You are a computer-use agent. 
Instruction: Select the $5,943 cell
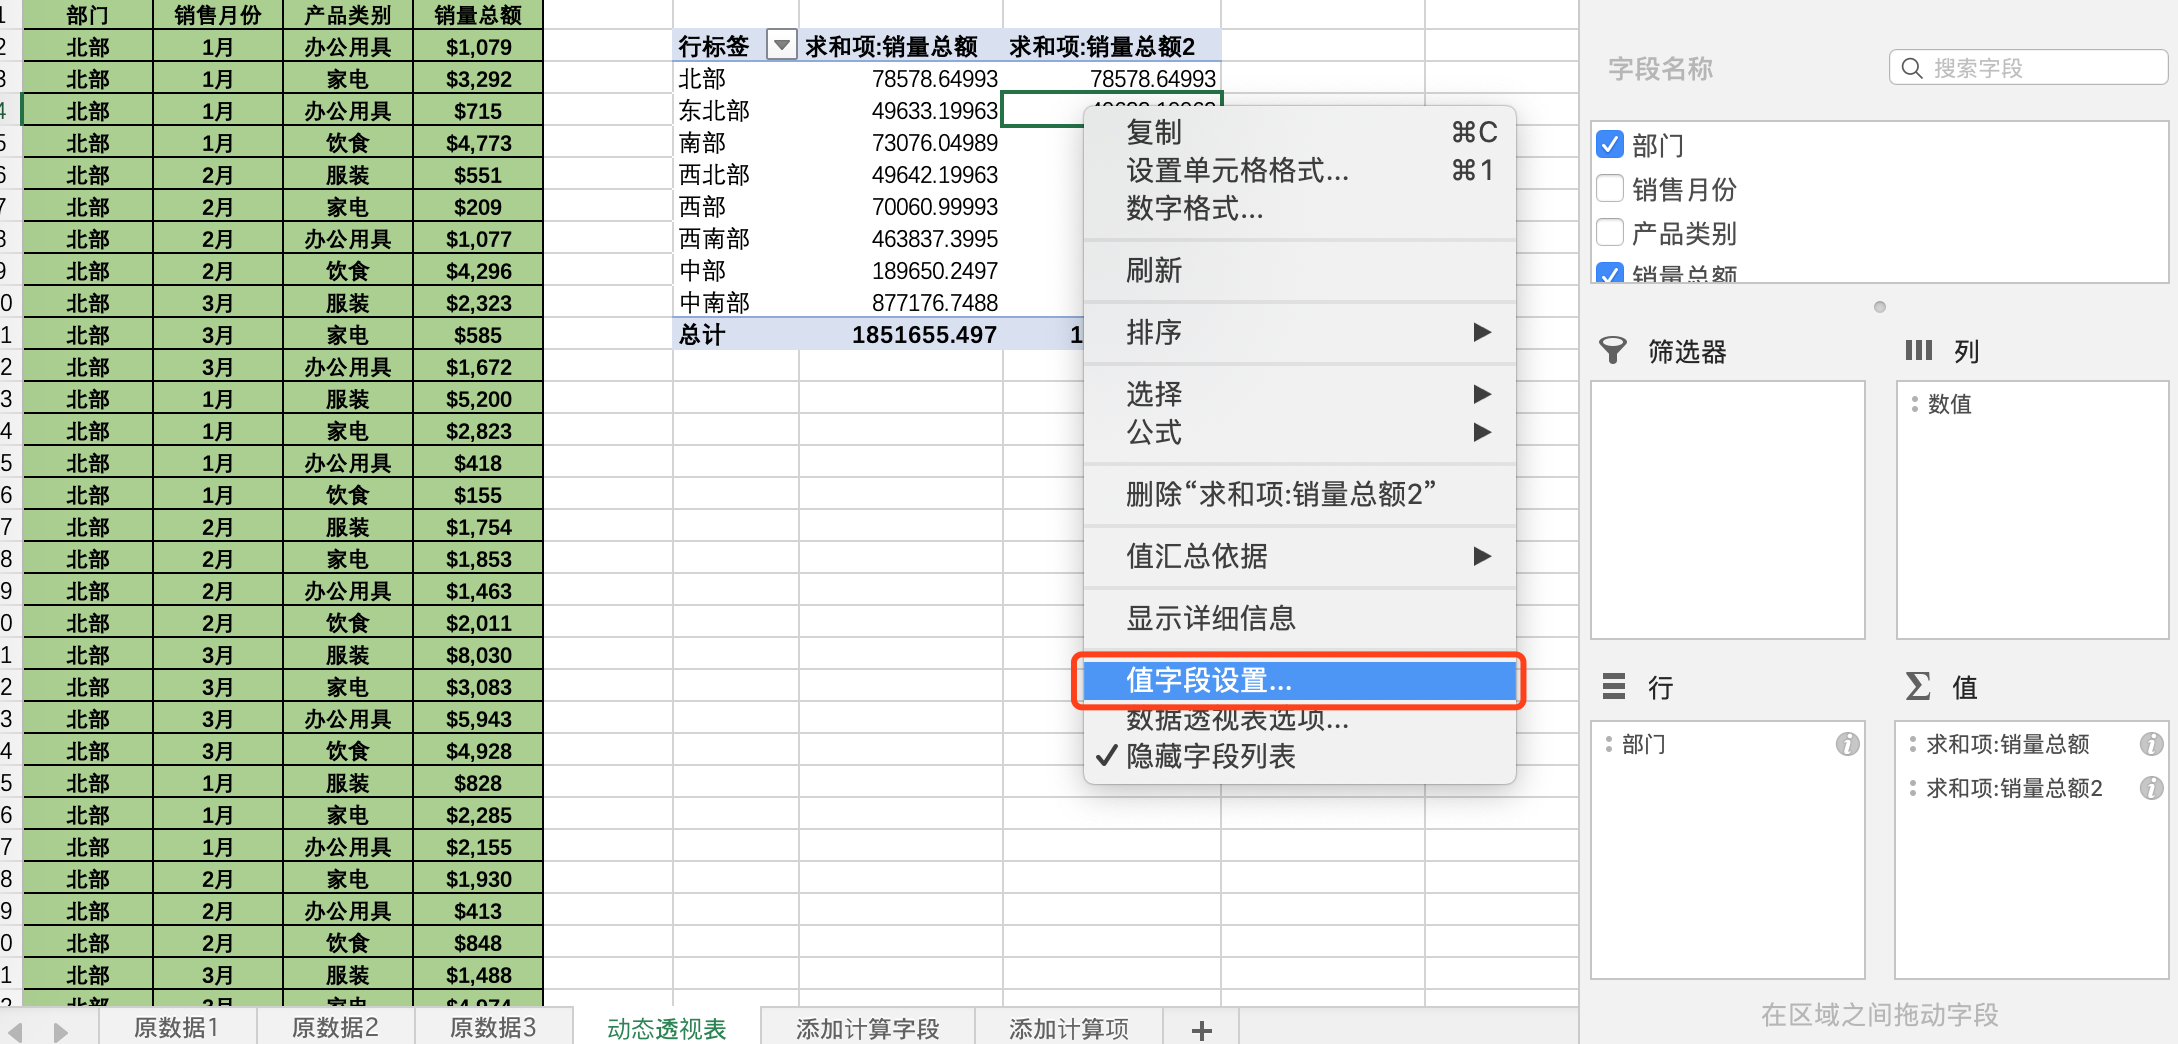(x=478, y=719)
